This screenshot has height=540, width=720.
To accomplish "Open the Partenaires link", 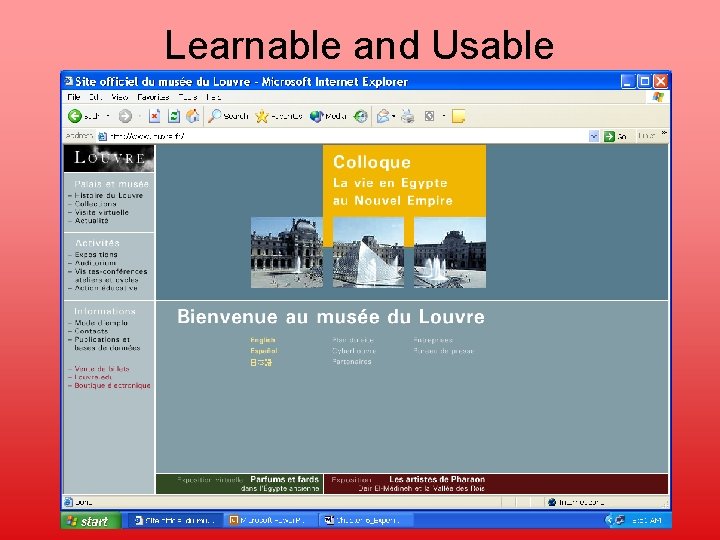I will tap(352, 362).
